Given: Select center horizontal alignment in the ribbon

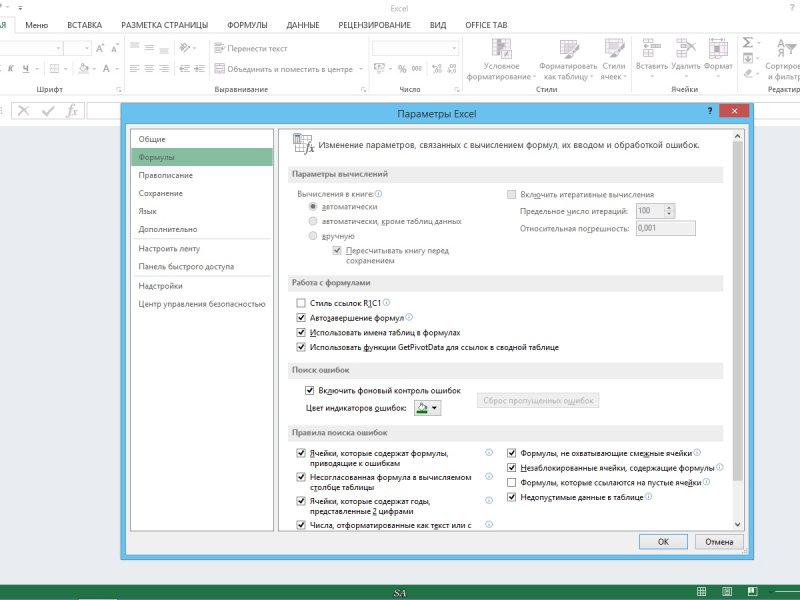Looking at the screenshot, I should point(149,68).
